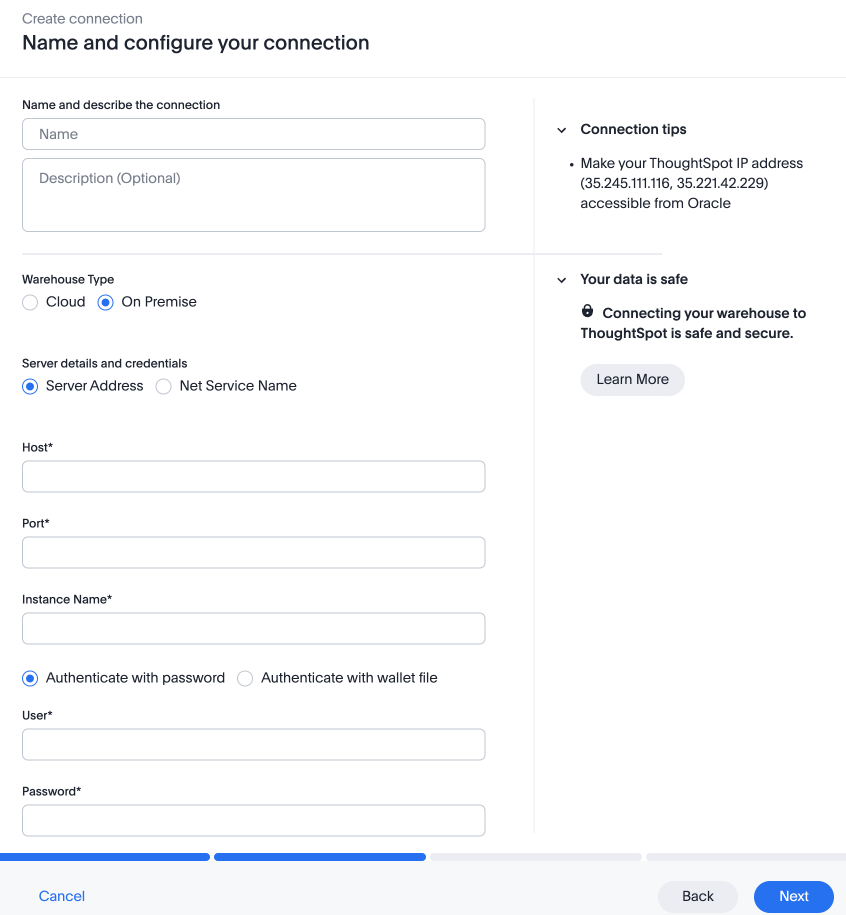Cancel the connection creation
This screenshot has height=915, width=846.
62,896
